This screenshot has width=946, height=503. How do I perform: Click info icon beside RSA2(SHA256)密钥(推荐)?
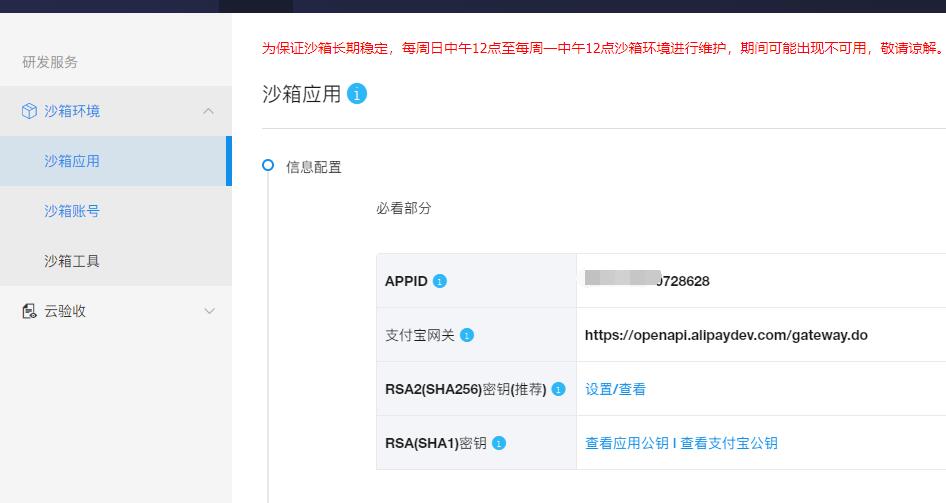[x=559, y=390]
